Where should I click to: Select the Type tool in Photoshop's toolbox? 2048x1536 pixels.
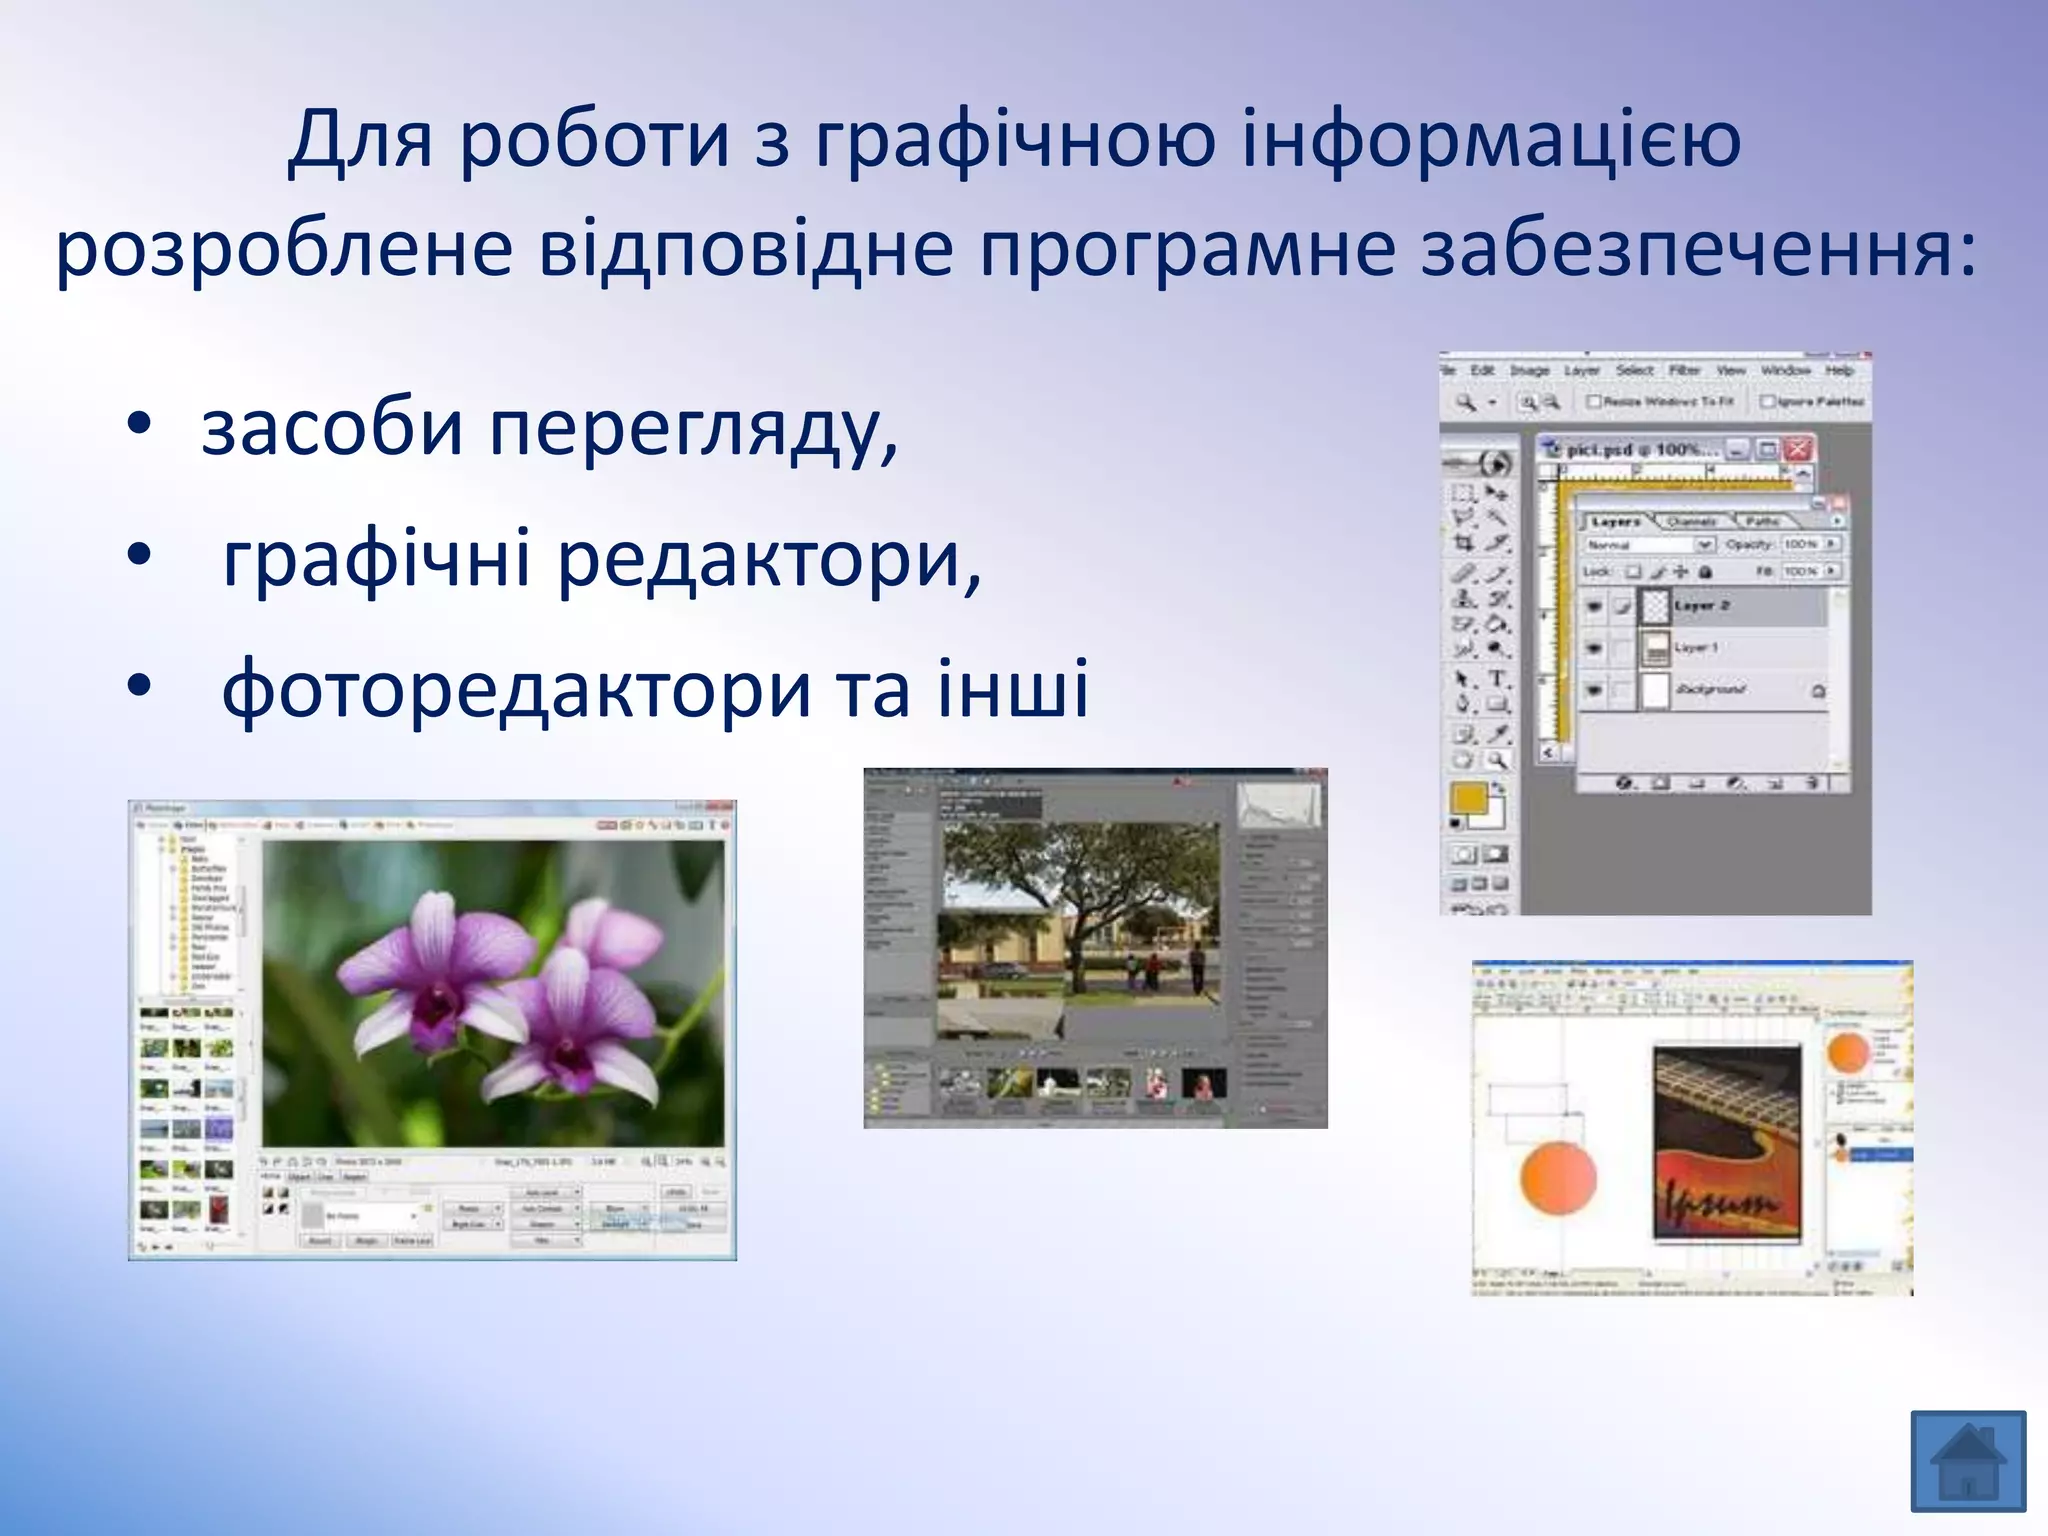(1497, 679)
